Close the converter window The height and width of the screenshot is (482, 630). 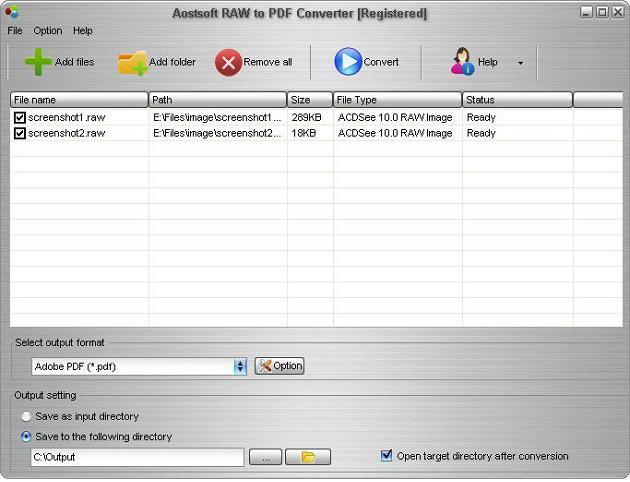click(x=618, y=12)
